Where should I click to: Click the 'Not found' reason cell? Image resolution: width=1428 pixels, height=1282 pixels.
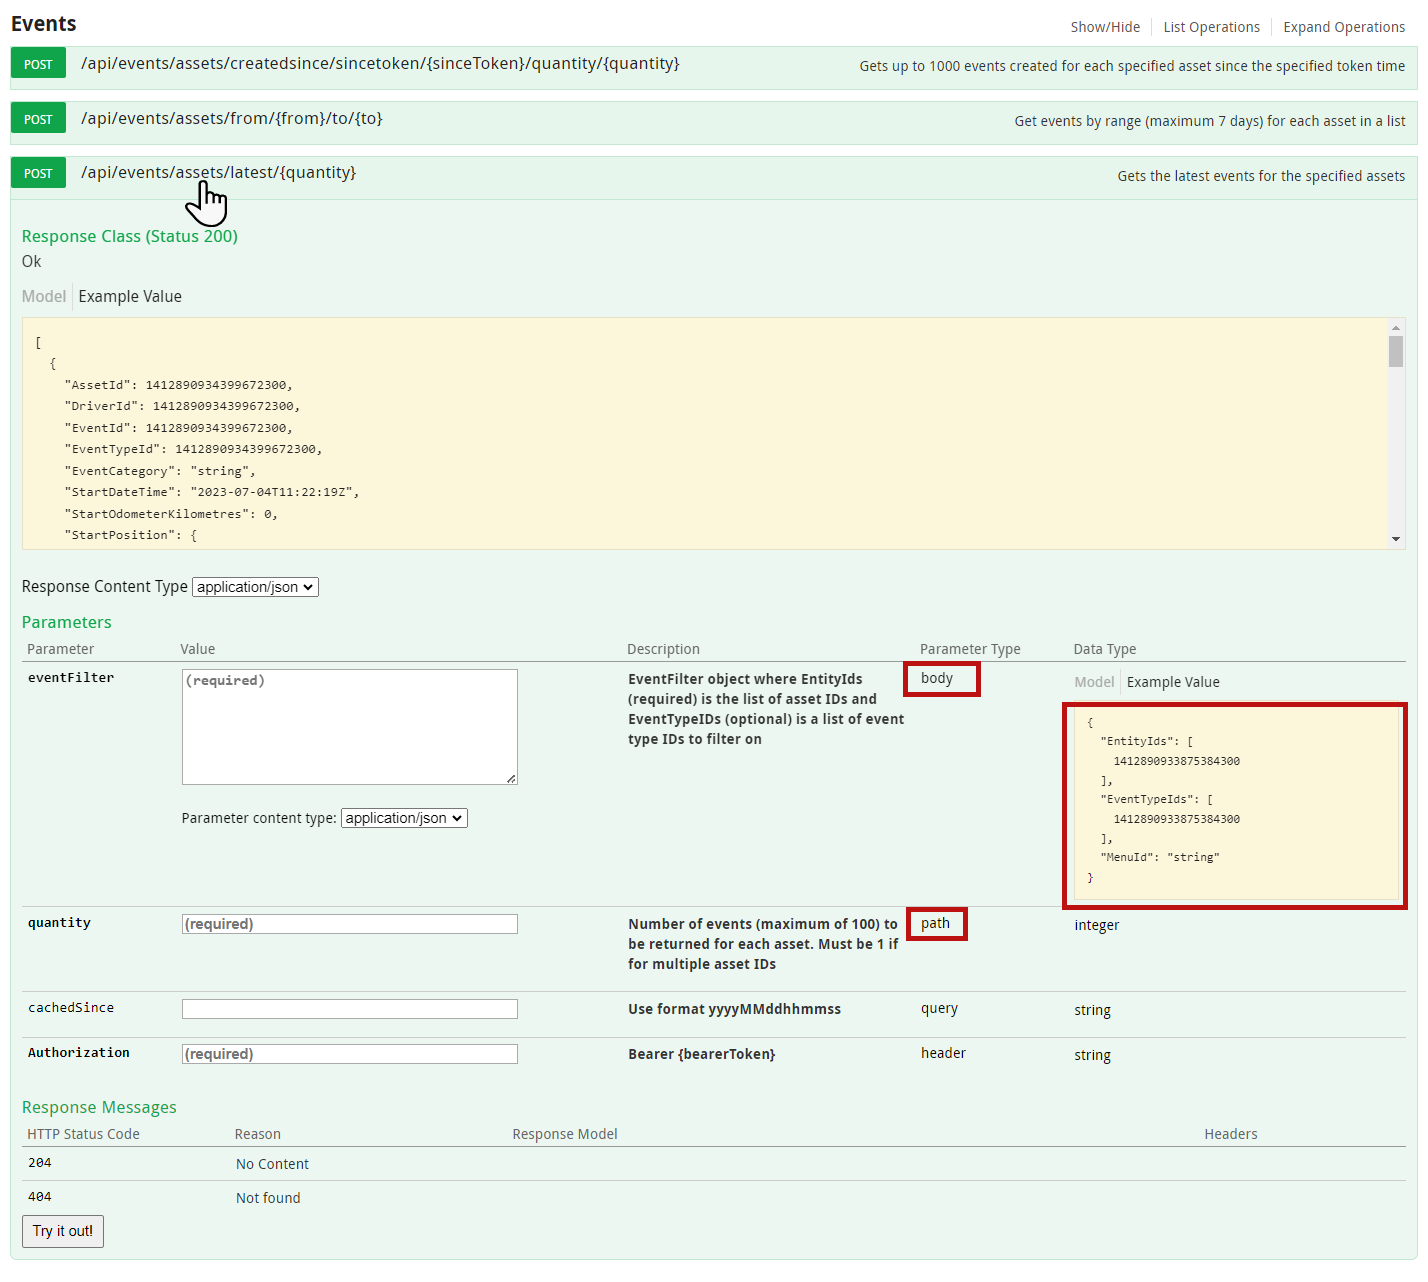tap(268, 1198)
